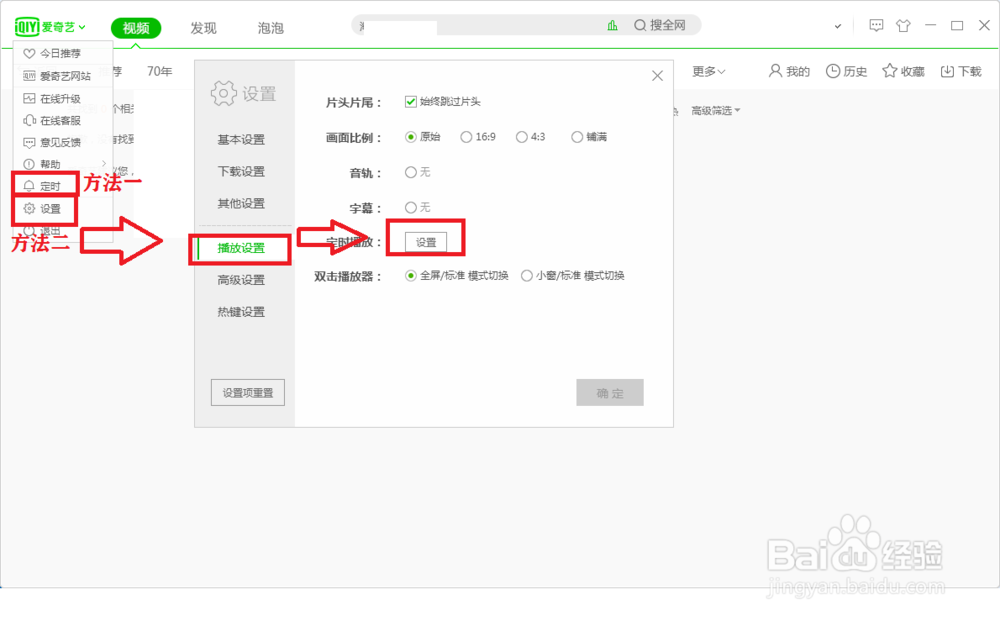Screen dimensions: 1000x621
Task: Click the green traffic chart icon beside the search box
Action: tap(613, 25)
